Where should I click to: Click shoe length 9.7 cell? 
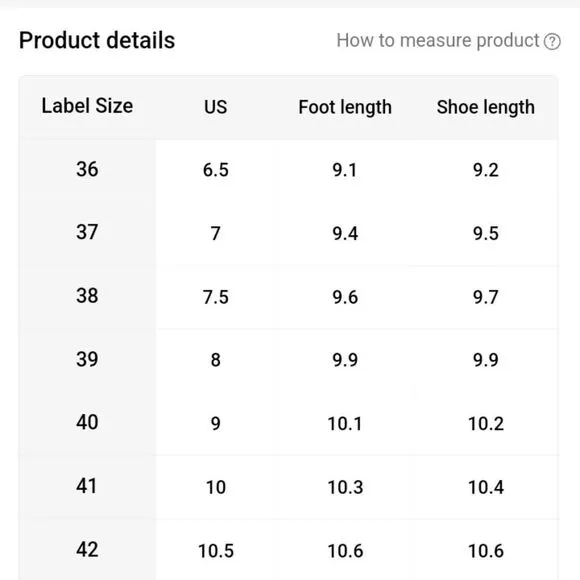coord(486,297)
